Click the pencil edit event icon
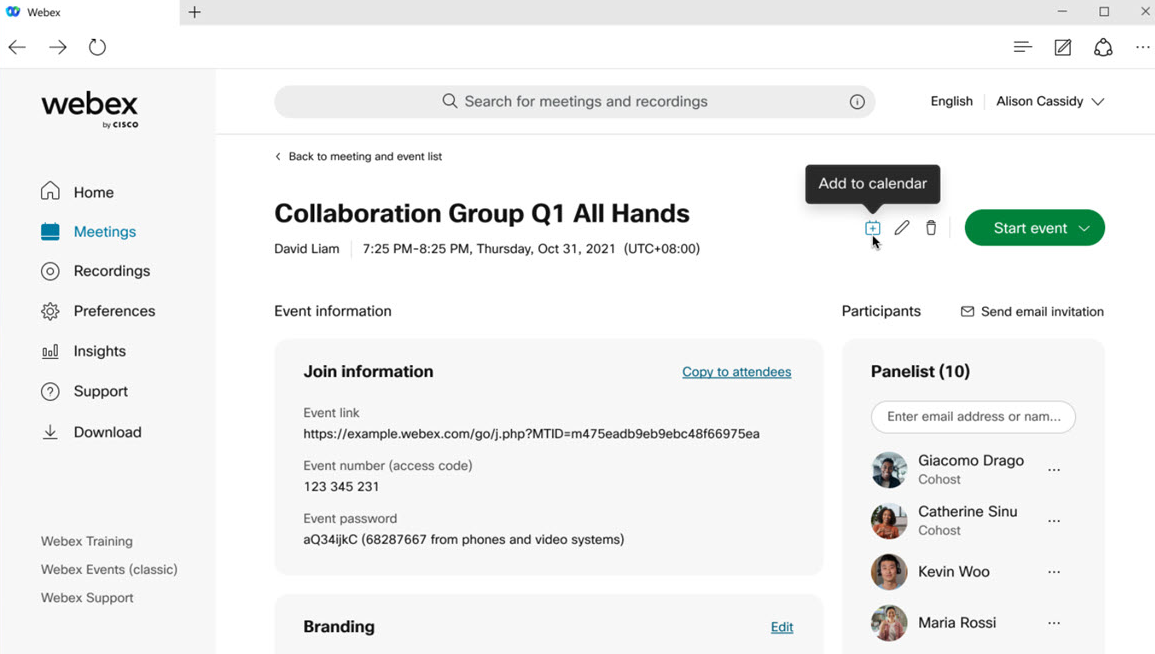1155x654 pixels. (x=902, y=228)
